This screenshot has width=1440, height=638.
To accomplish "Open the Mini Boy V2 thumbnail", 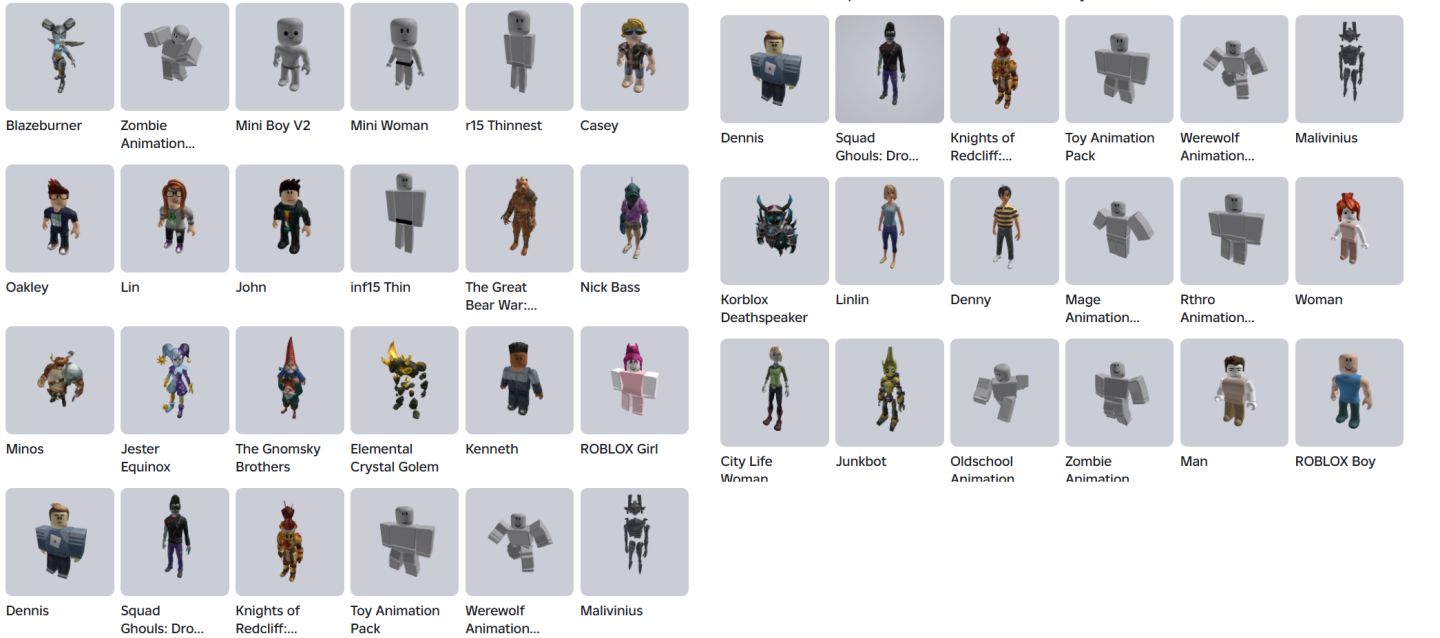I will (x=290, y=56).
